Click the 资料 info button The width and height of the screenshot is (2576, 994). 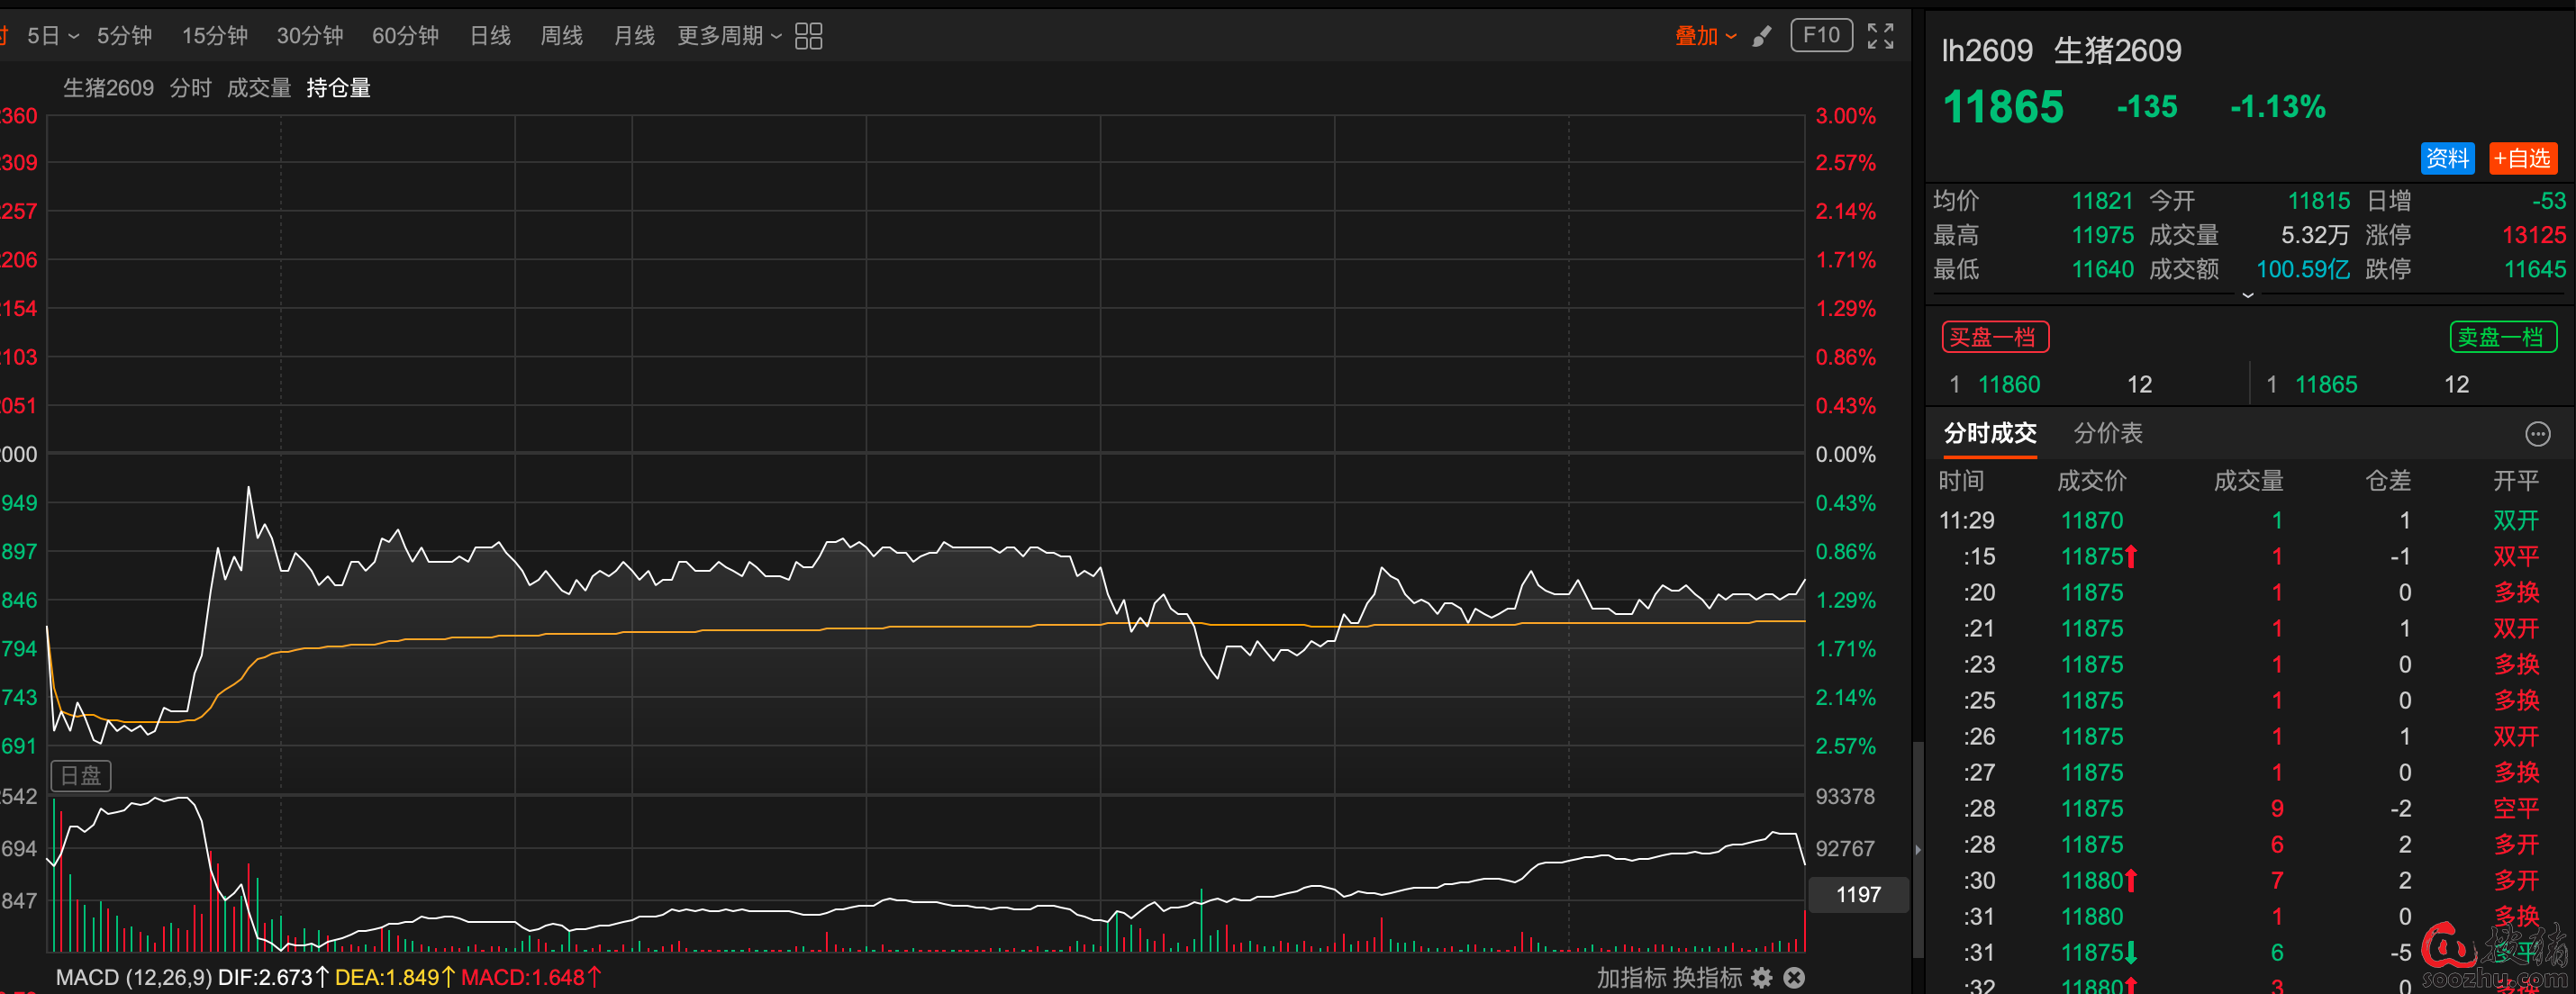(x=2446, y=158)
